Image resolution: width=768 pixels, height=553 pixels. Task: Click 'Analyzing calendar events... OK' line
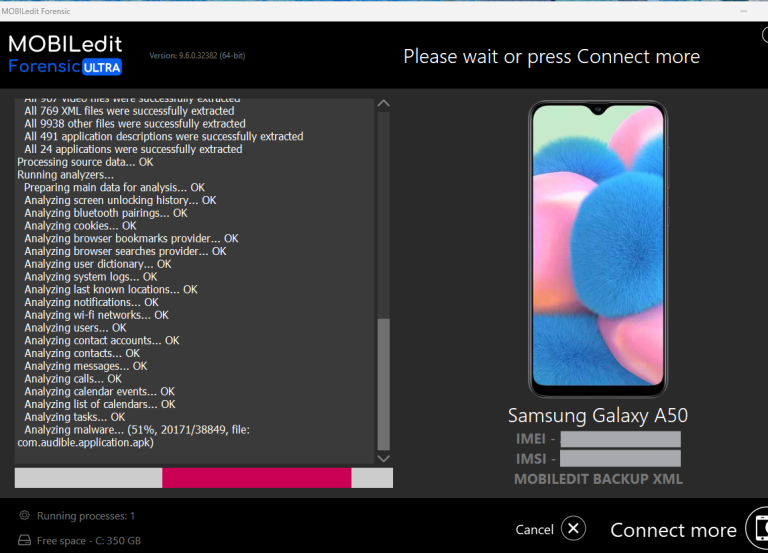99,392
